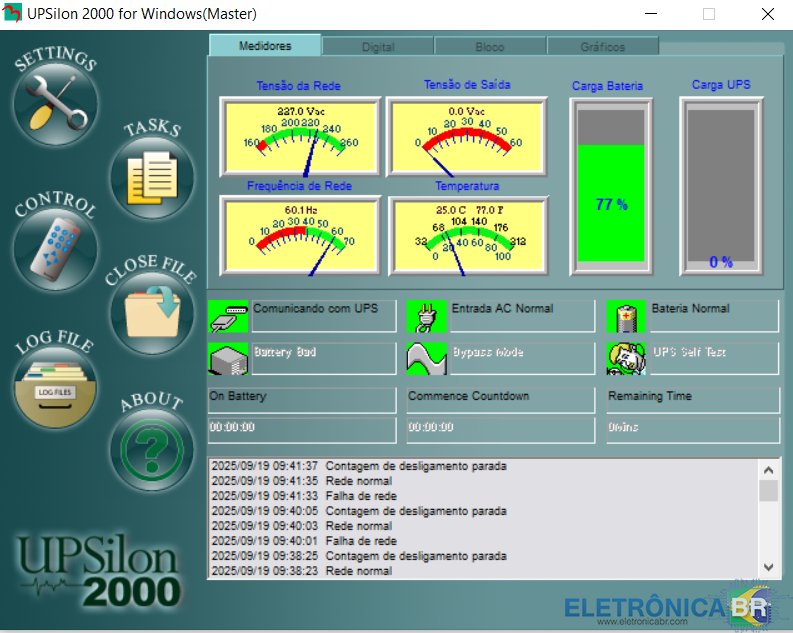Image resolution: width=793 pixels, height=633 pixels.
Task: Click the Carga Bateria green level bar
Action: point(611,205)
